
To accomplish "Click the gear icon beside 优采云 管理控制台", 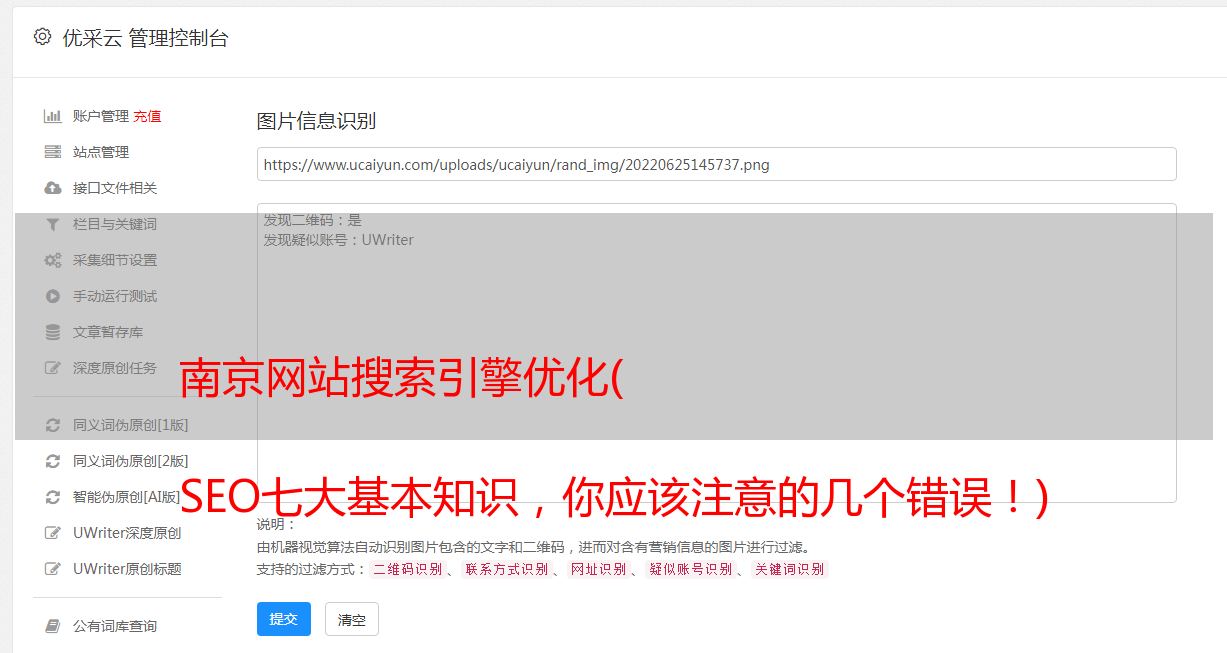I will click(42, 37).
